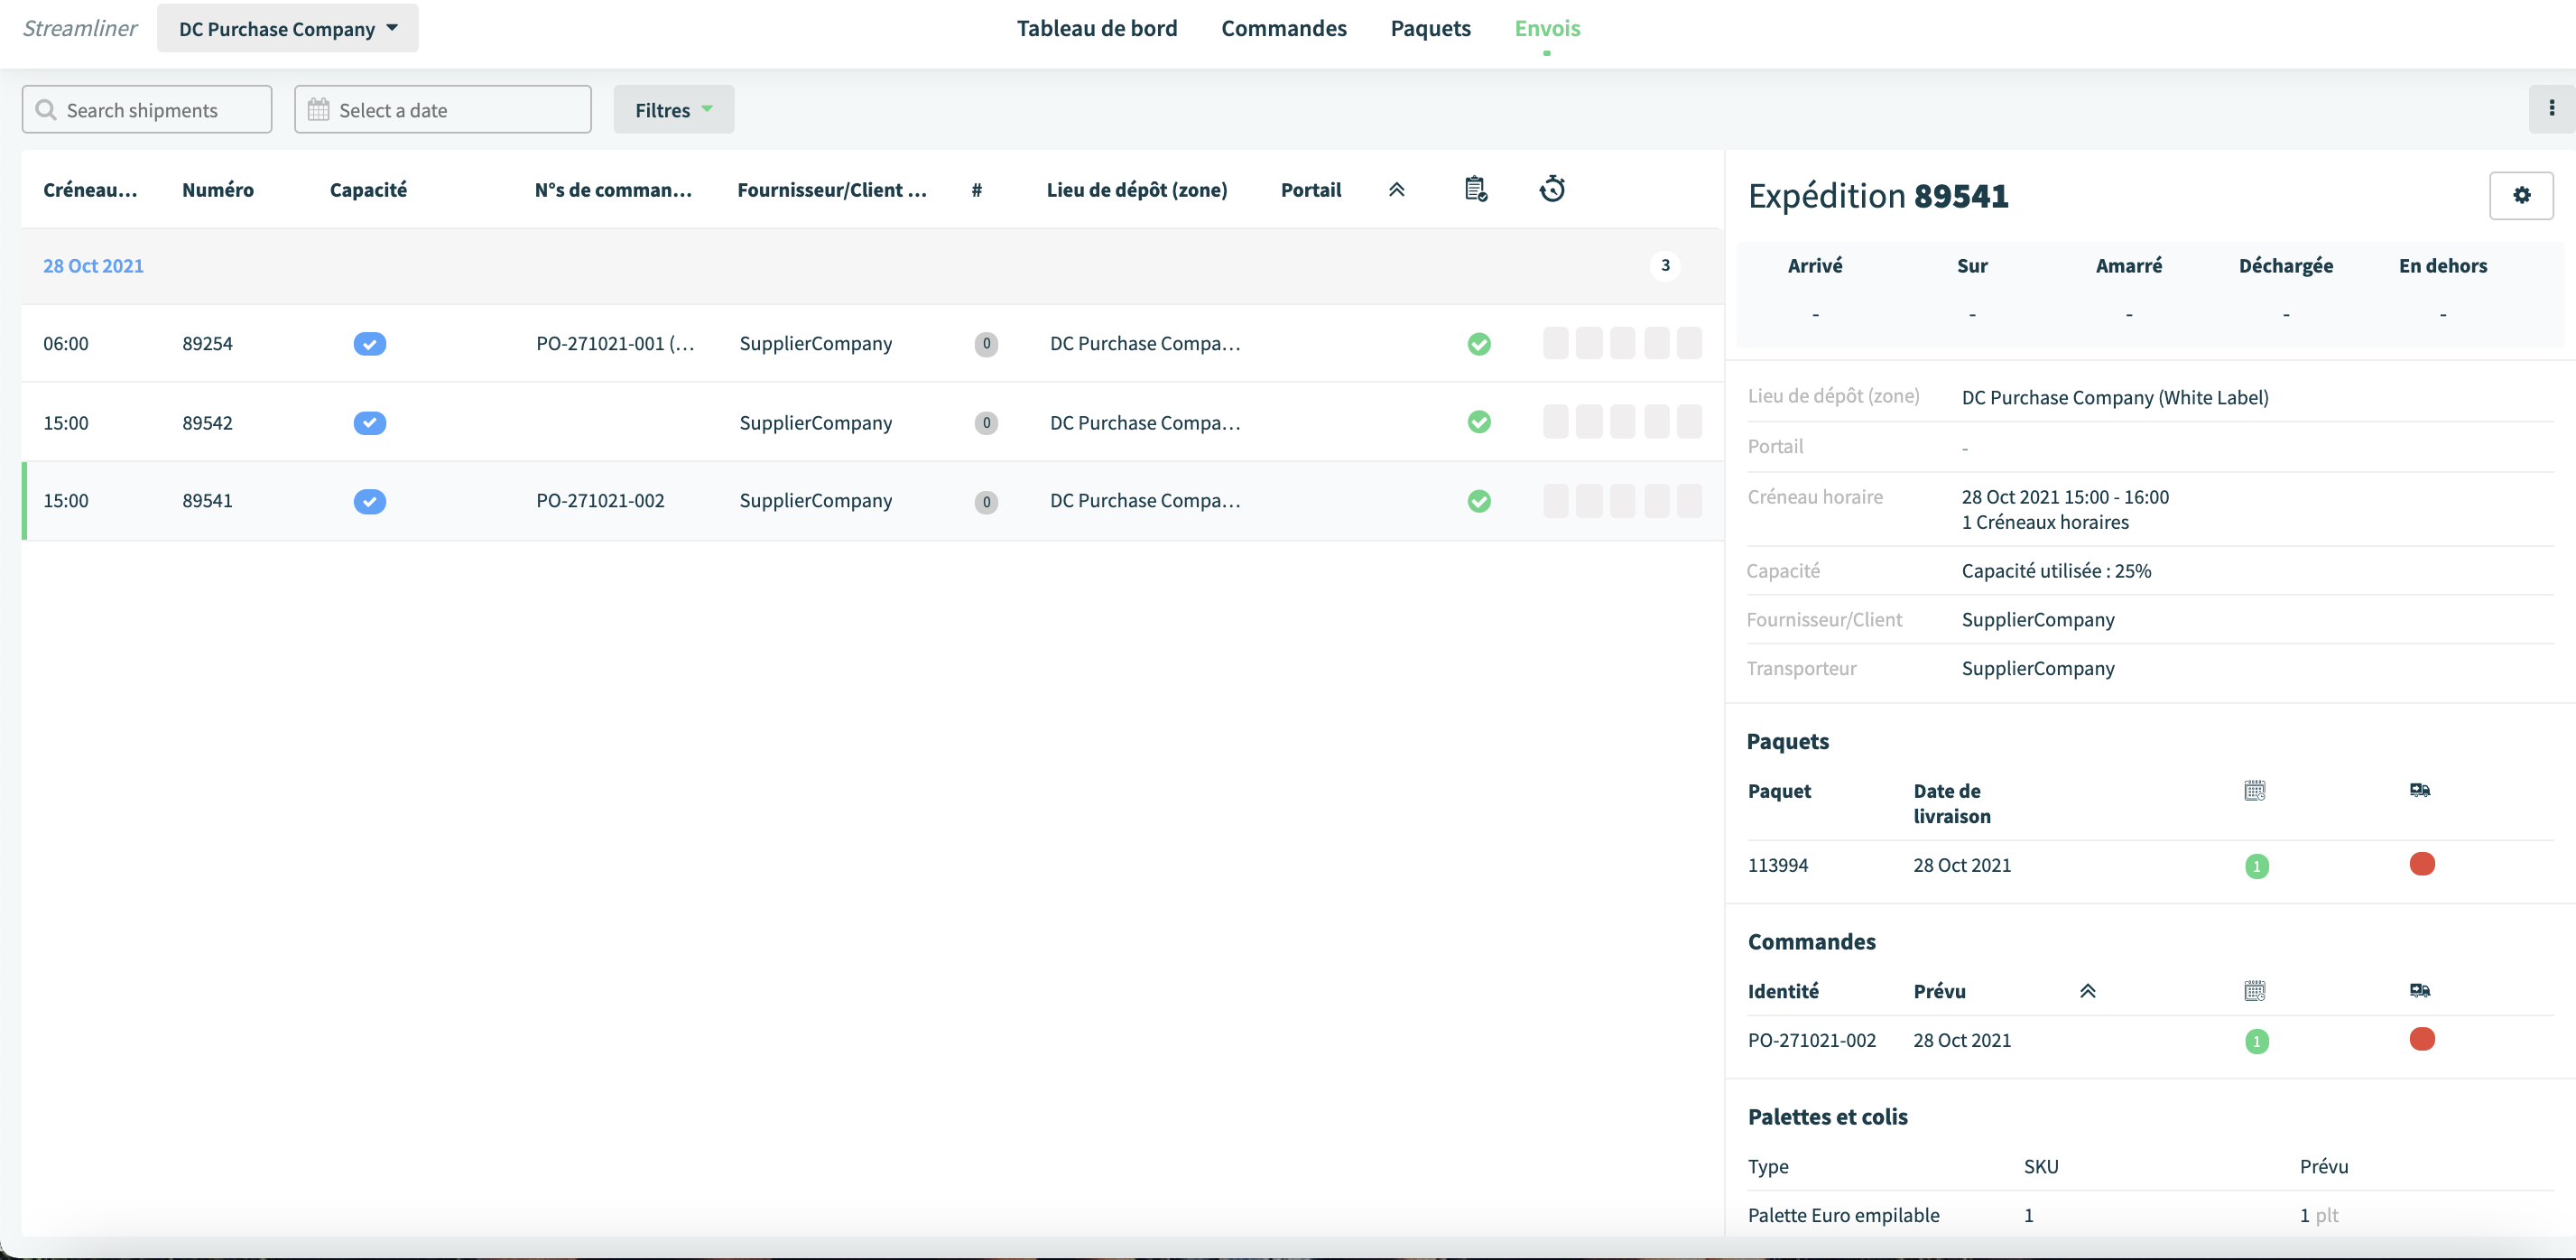Select shipment number 89542

[207, 422]
